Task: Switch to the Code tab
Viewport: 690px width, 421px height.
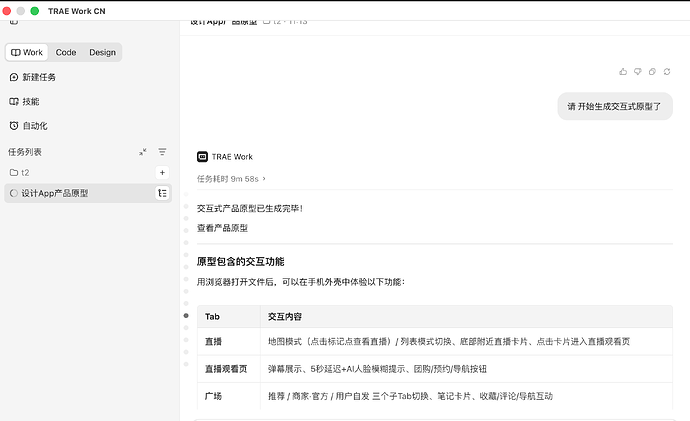Action: tap(66, 52)
